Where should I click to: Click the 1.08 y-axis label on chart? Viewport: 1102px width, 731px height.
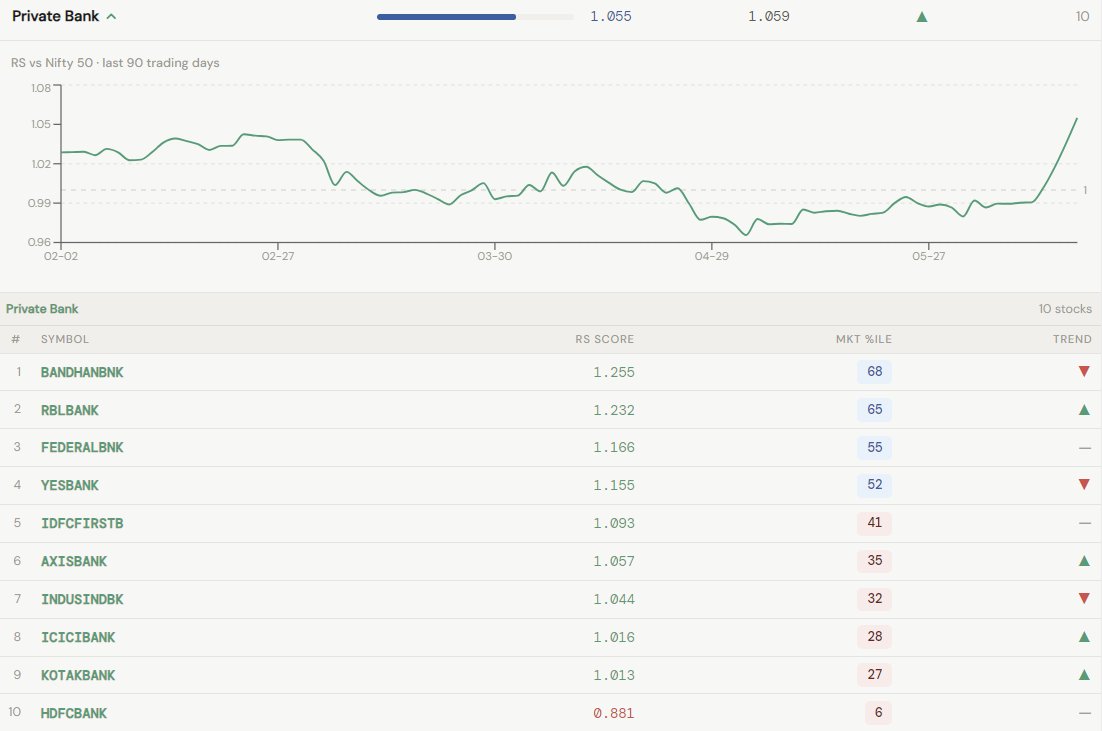41,88
